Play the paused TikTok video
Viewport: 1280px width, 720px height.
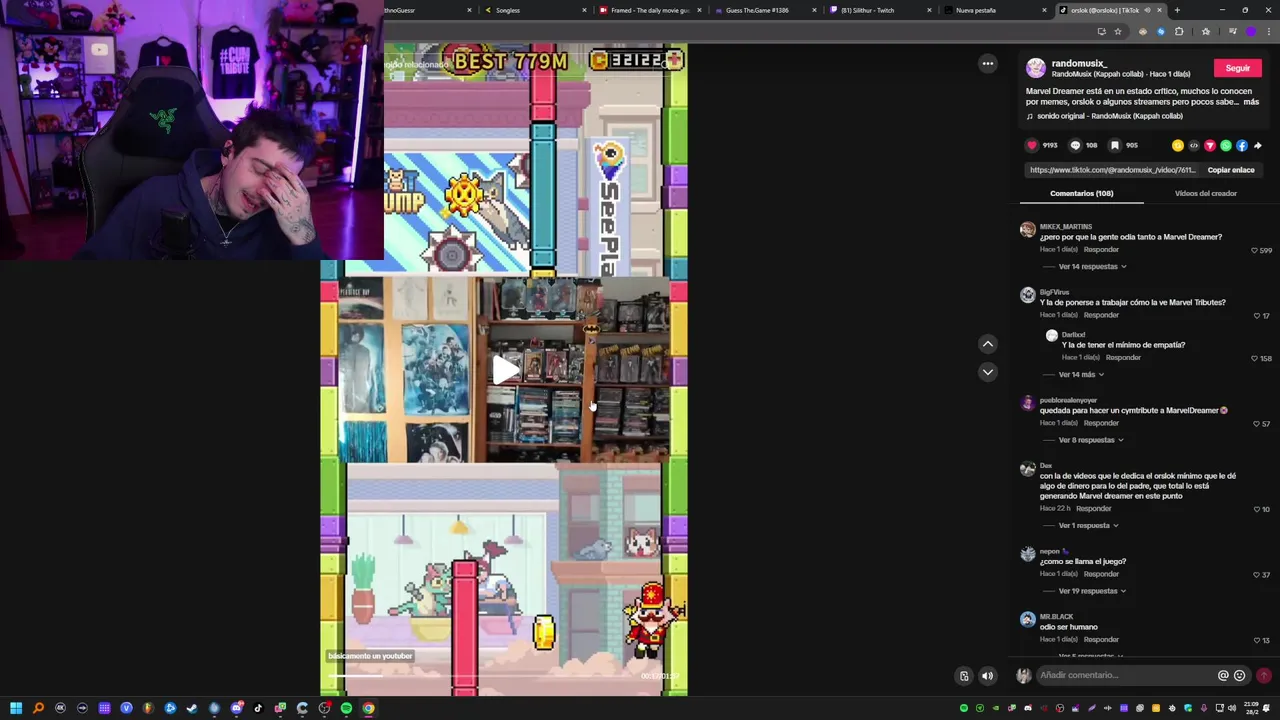pos(504,369)
